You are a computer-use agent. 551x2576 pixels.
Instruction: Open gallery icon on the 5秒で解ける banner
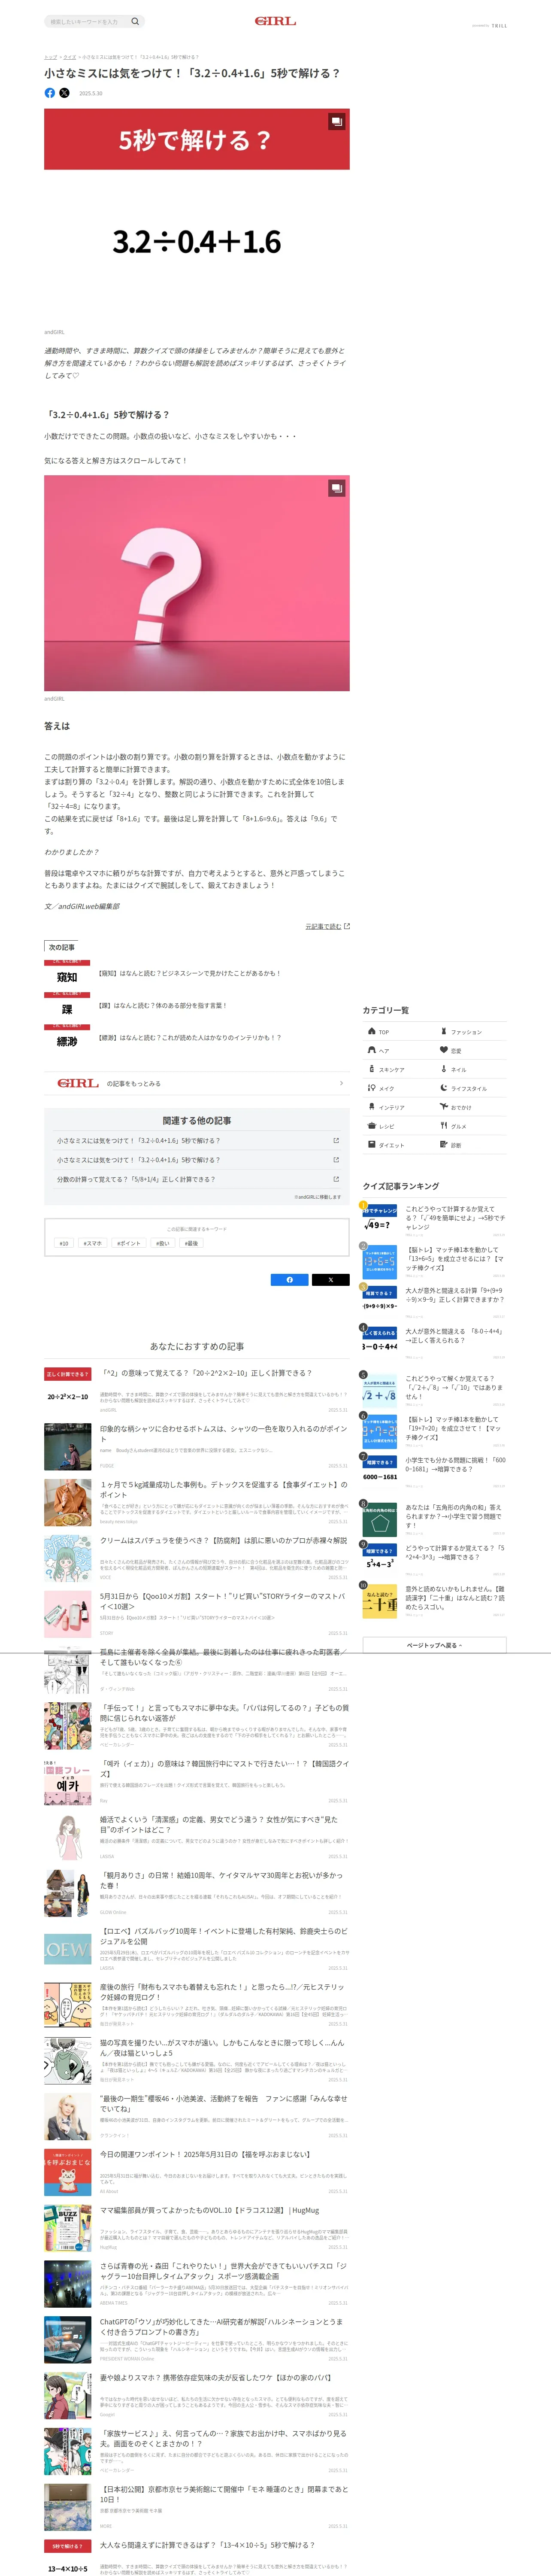point(337,121)
